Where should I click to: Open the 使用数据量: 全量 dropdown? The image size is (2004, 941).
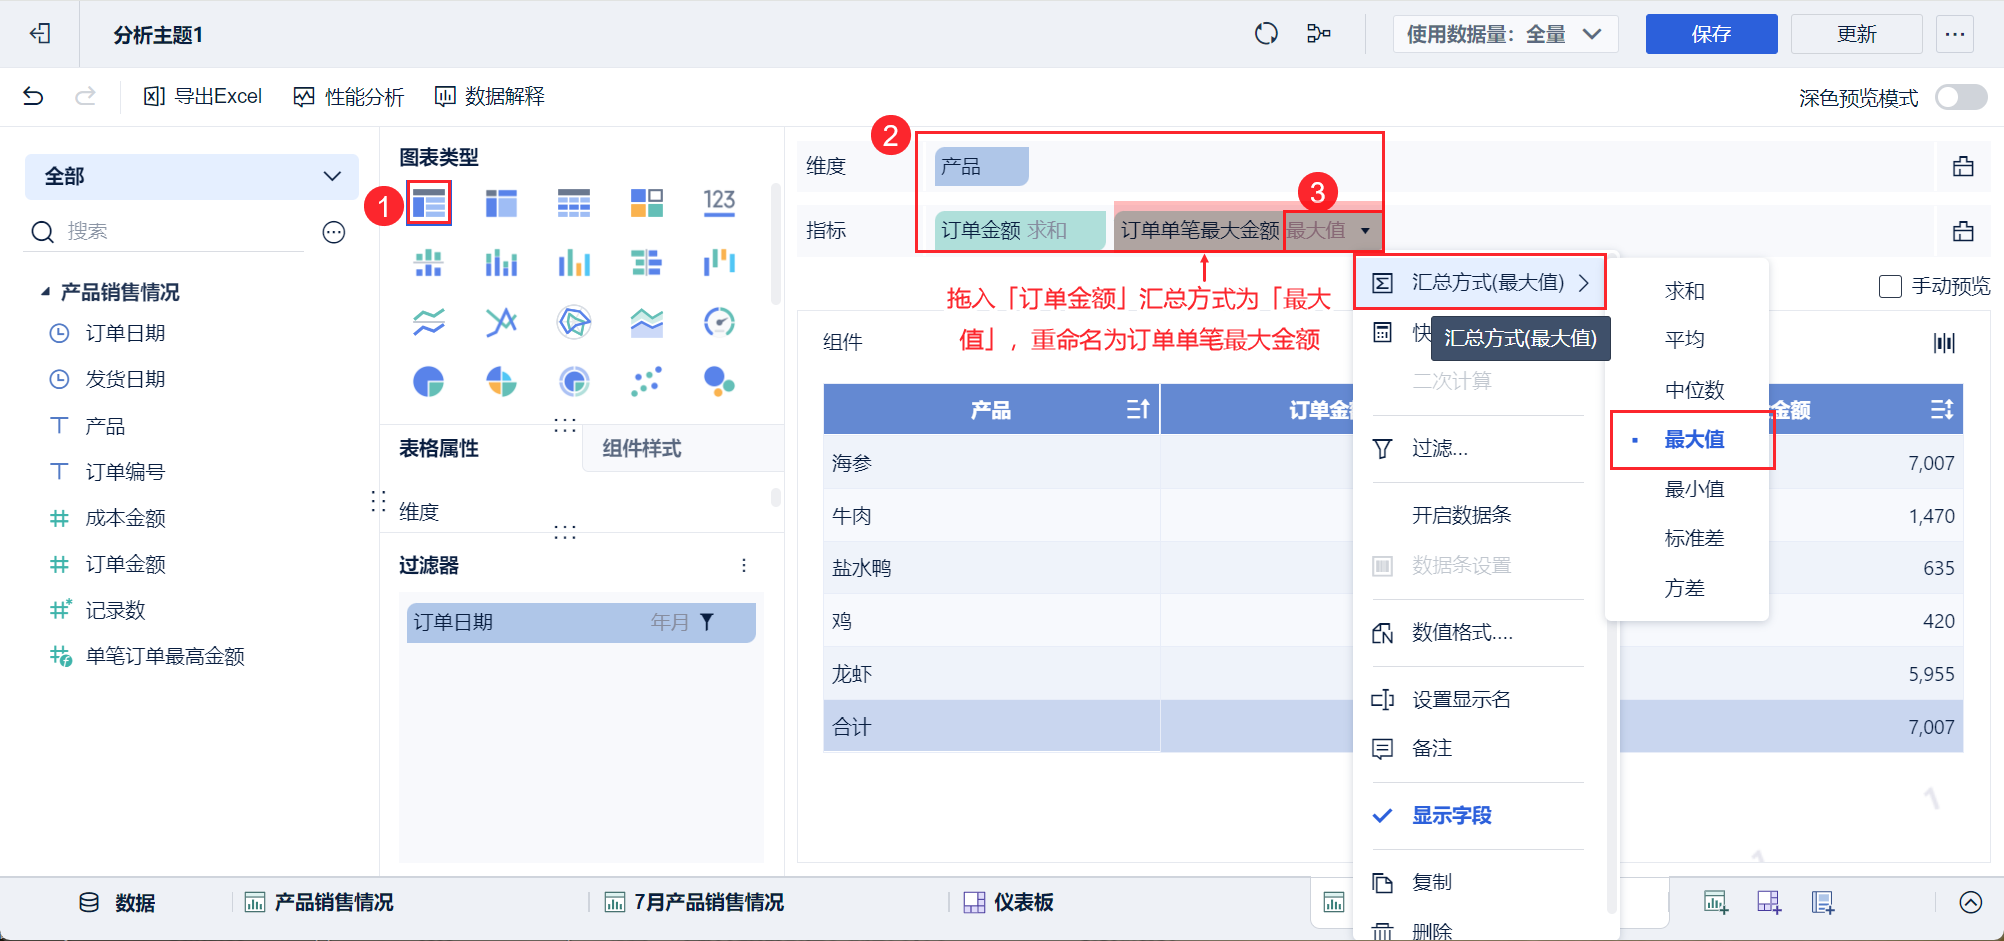tap(1504, 34)
